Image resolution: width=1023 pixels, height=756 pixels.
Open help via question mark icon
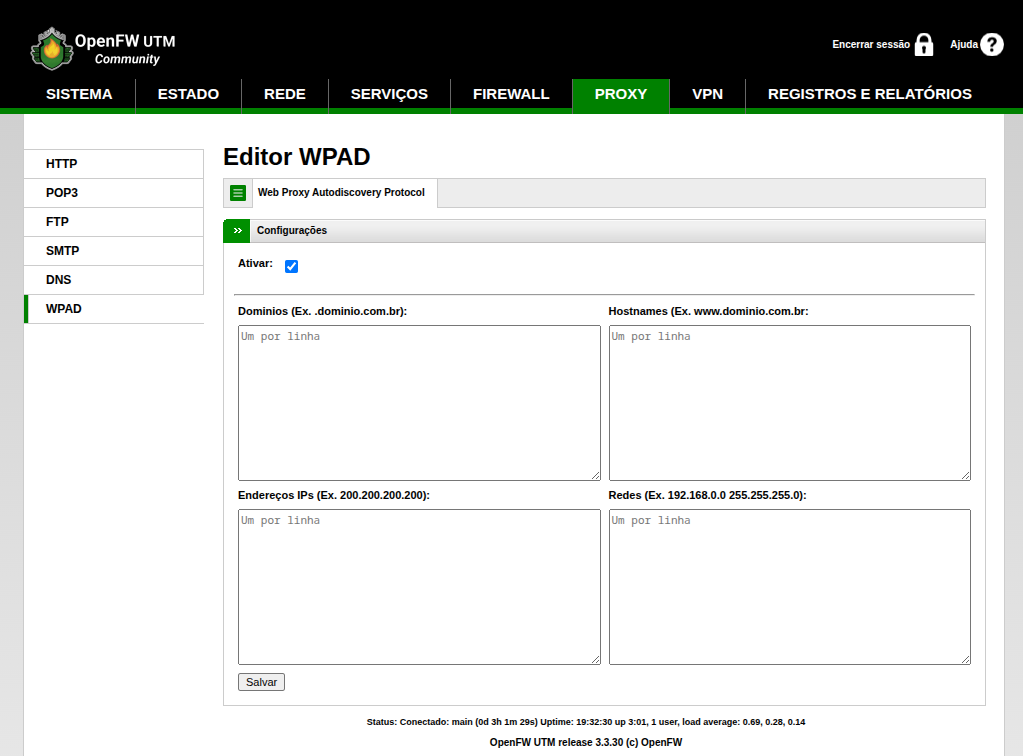tap(991, 45)
